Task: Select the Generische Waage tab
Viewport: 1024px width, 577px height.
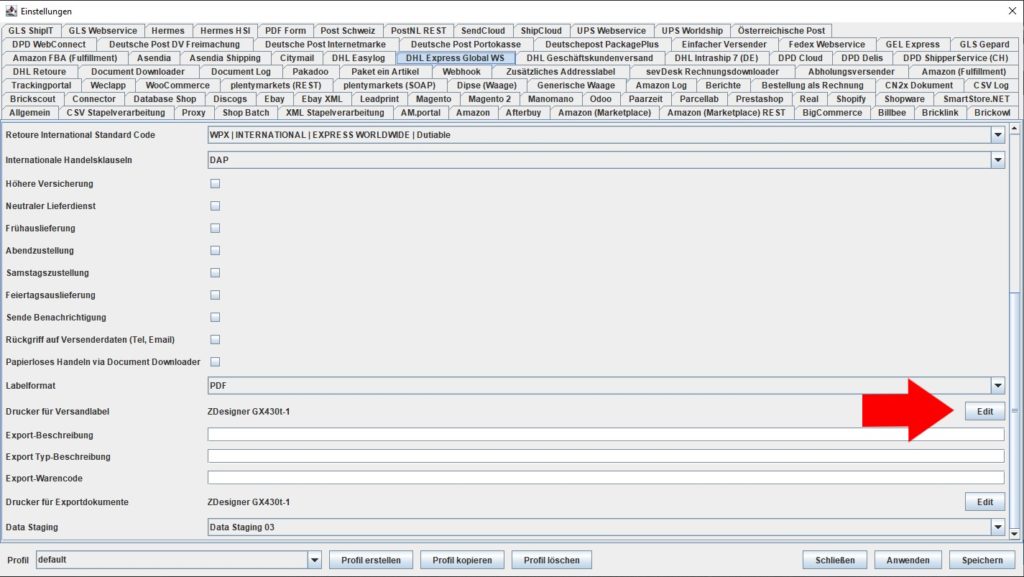Action: (x=576, y=86)
